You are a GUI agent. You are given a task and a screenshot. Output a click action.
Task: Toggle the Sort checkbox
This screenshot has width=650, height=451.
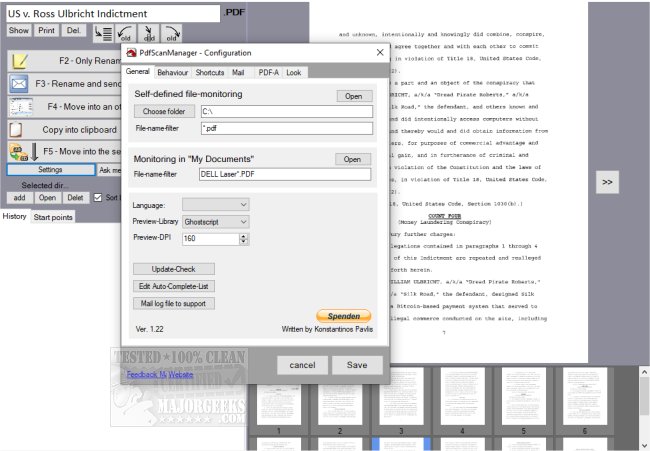[x=98, y=198]
